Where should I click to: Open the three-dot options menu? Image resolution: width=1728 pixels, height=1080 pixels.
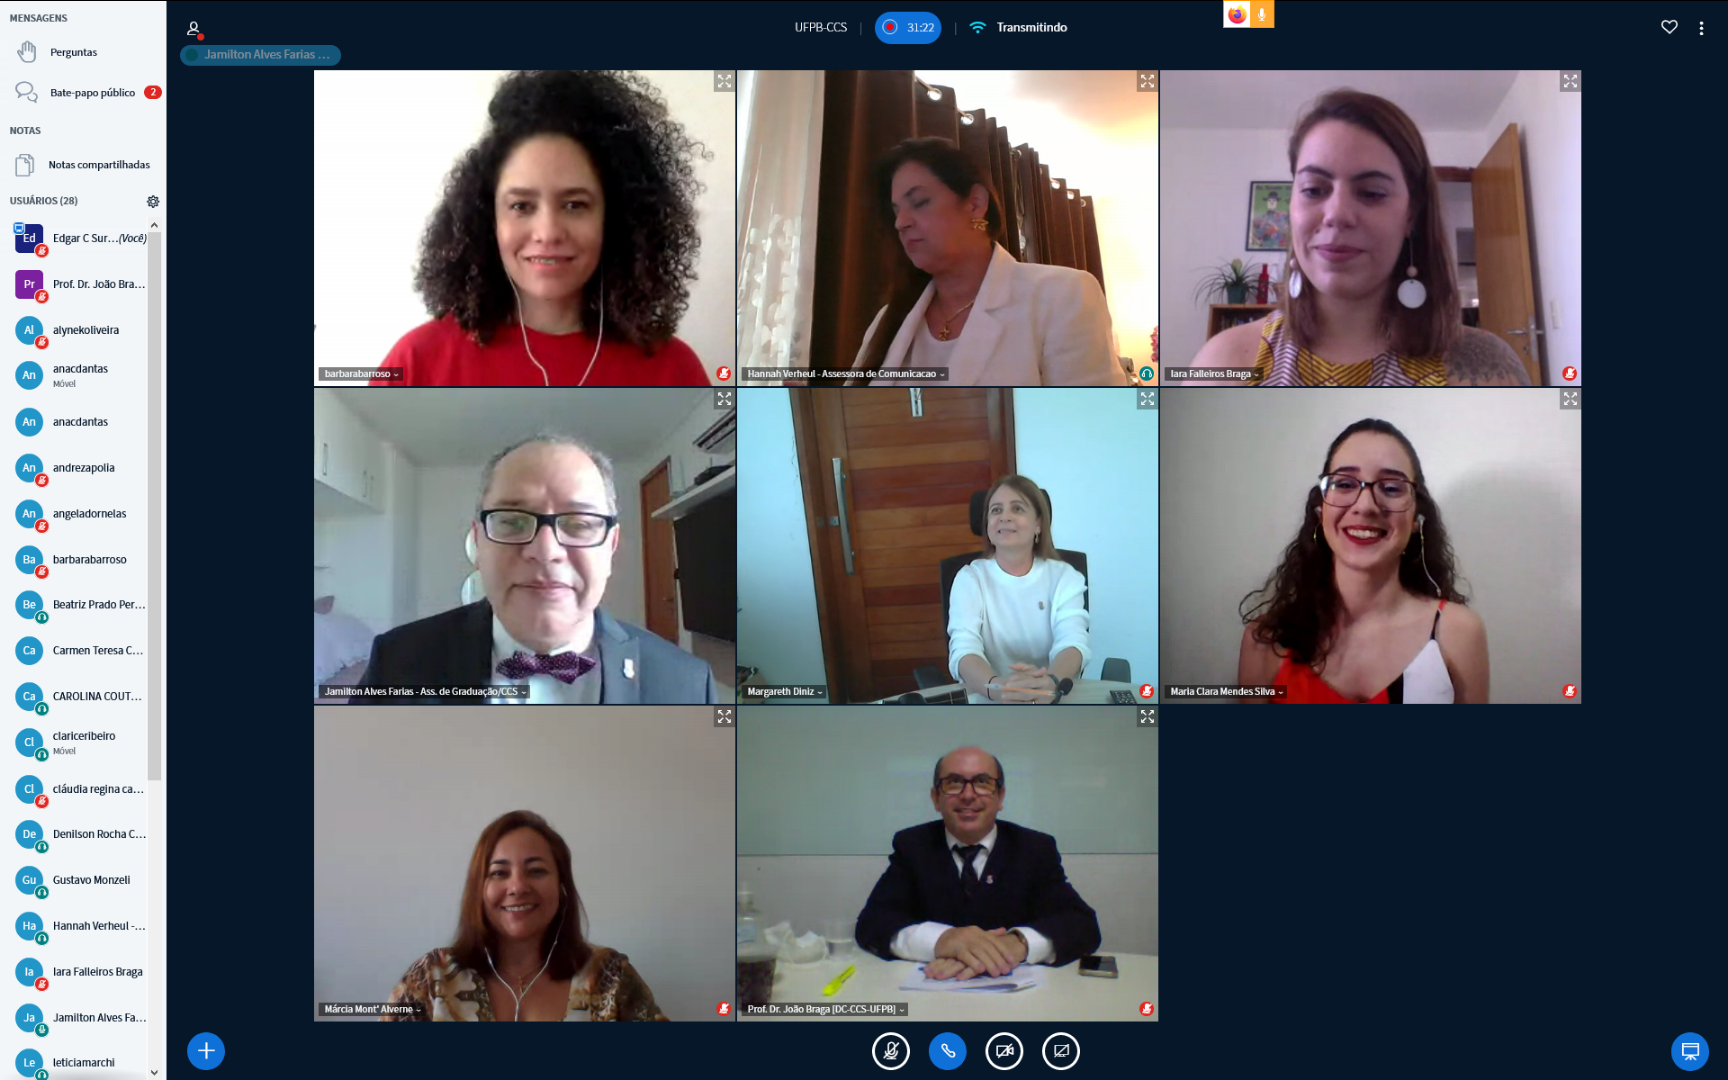[x=1701, y=28]
